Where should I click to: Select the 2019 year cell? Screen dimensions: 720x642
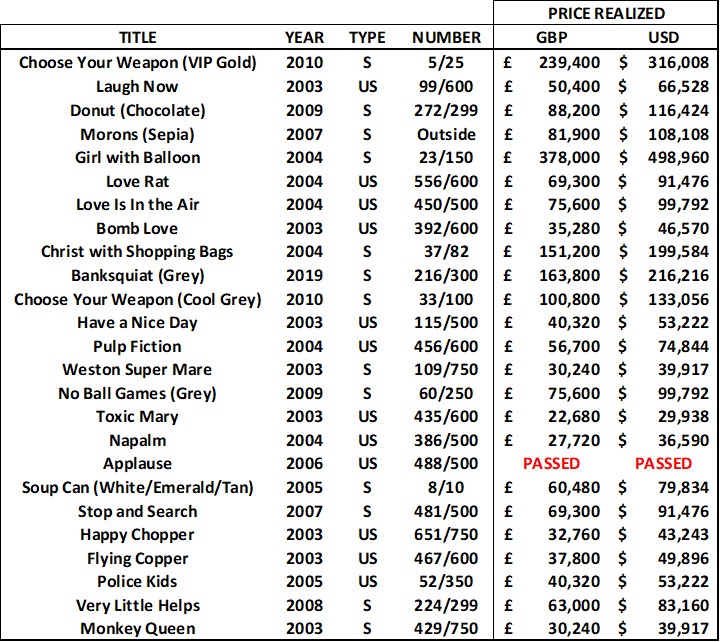coord(304,275)
